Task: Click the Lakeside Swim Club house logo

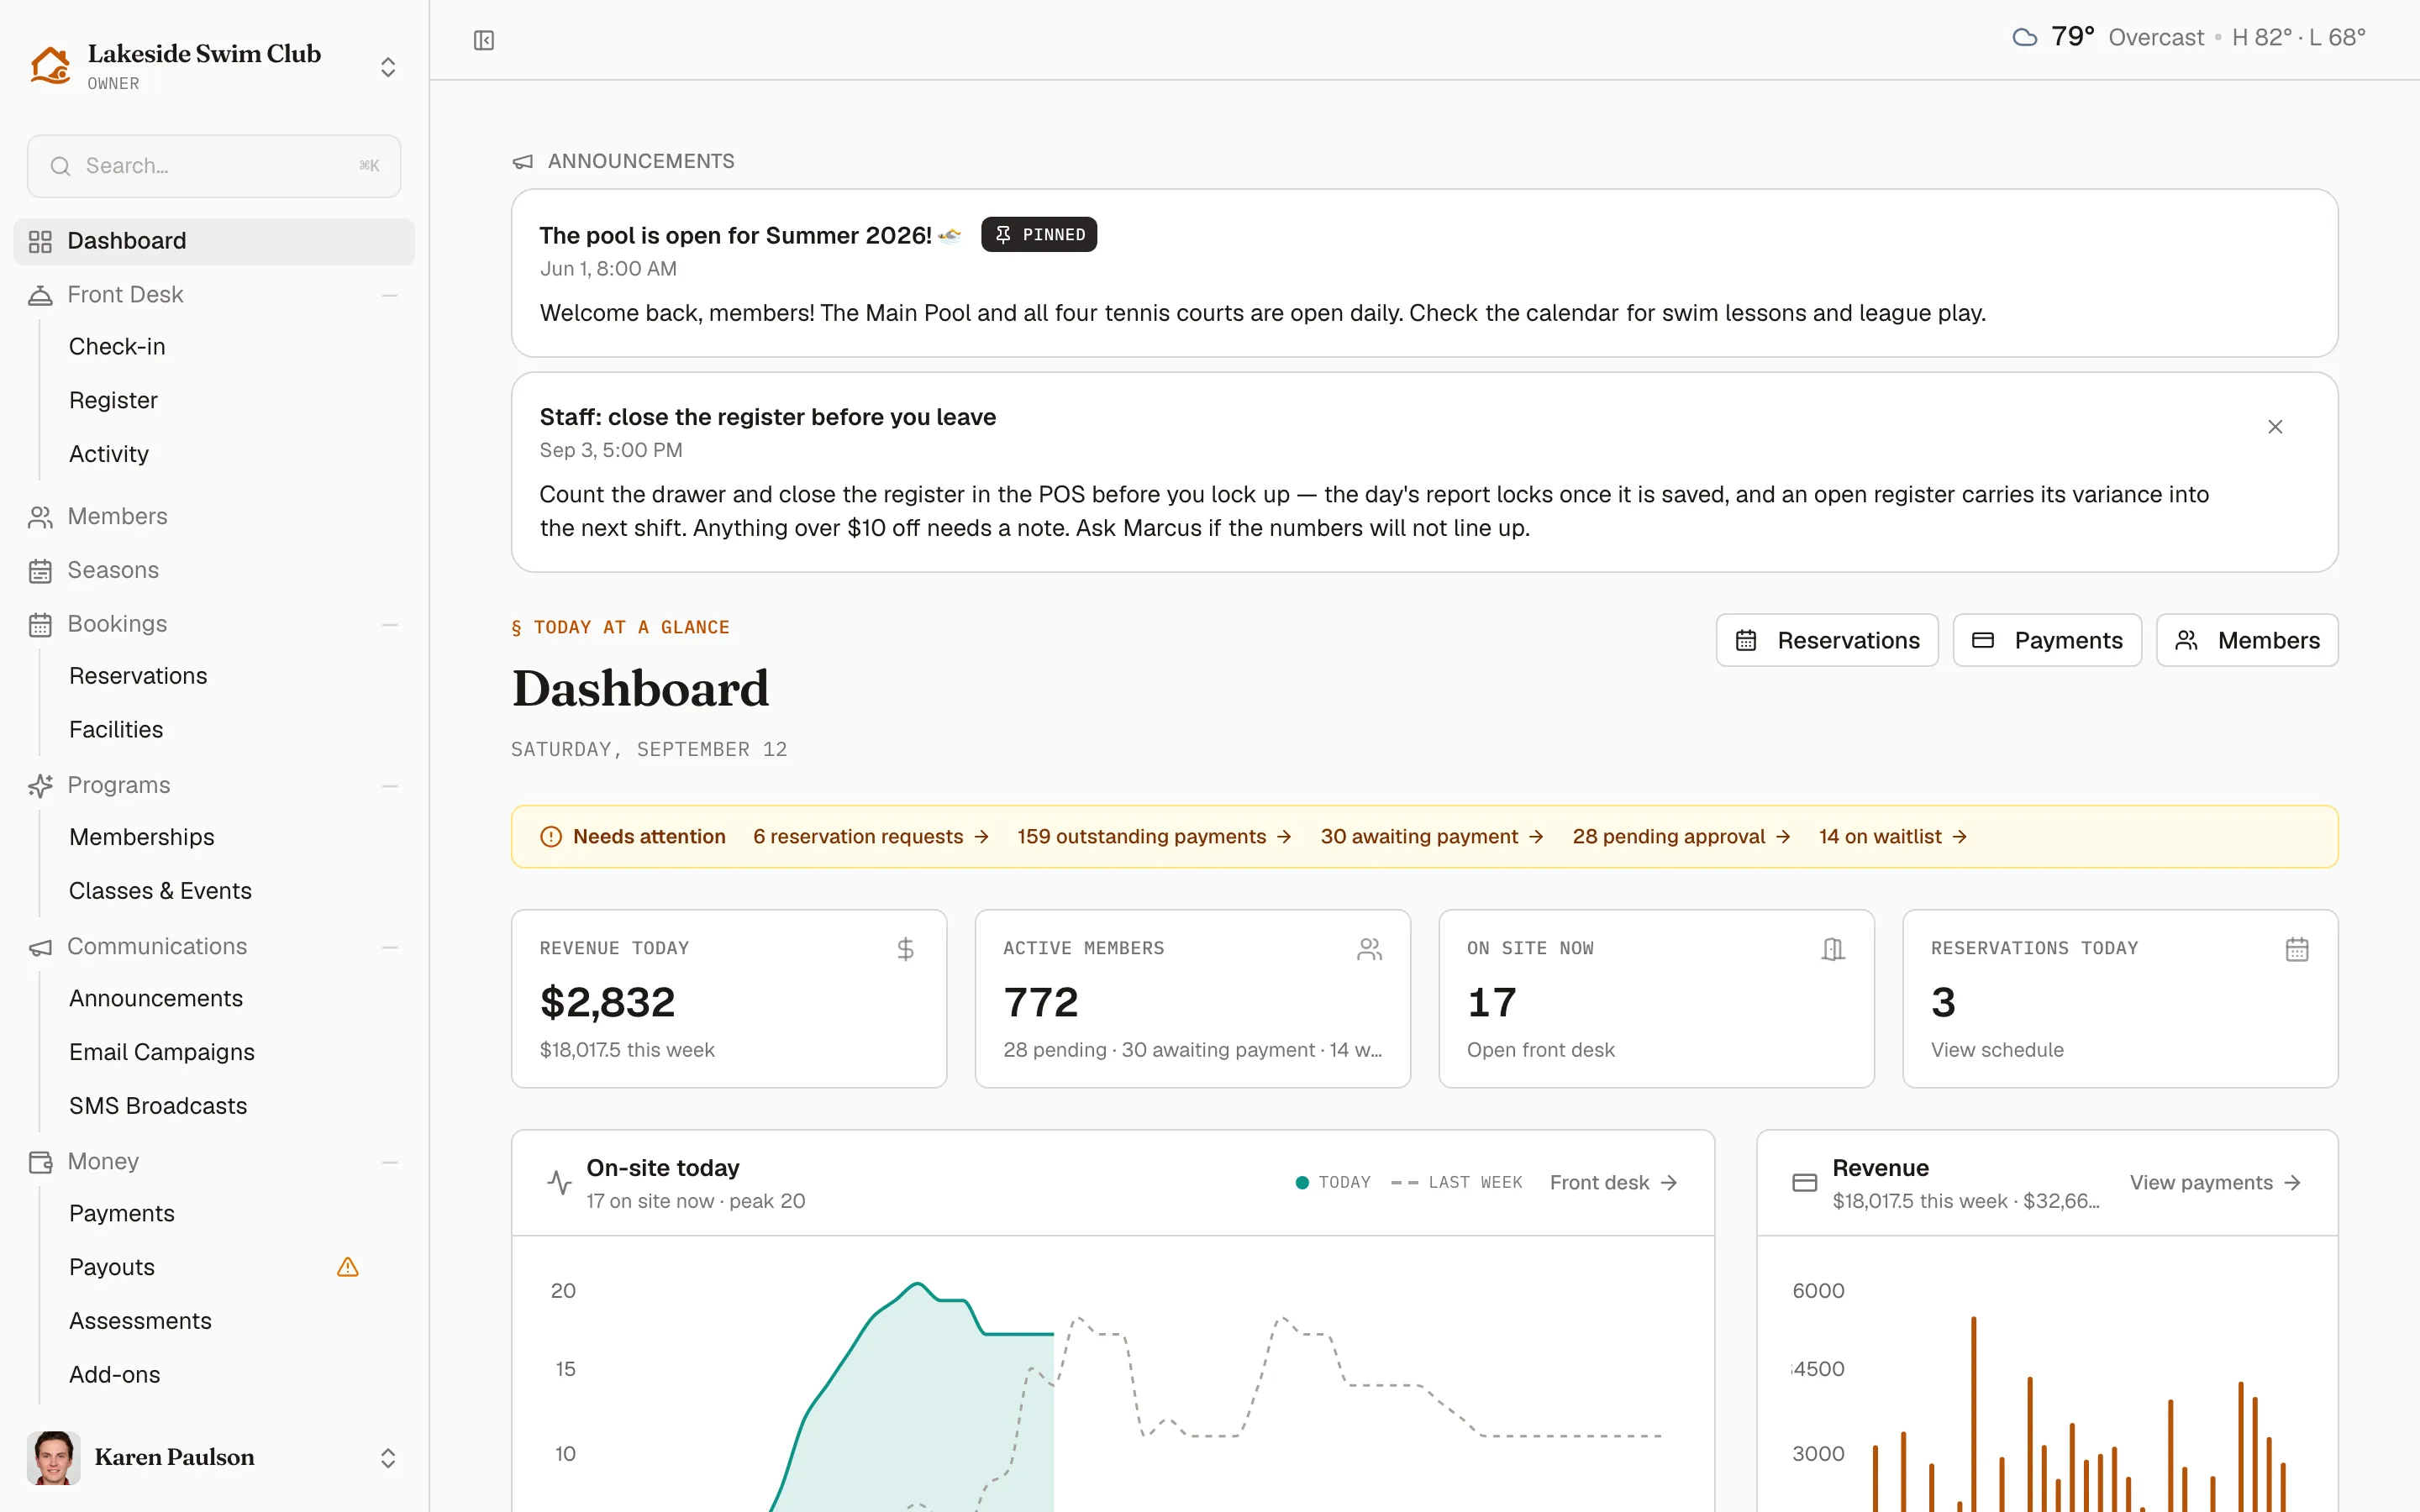Action: (50, 65)
